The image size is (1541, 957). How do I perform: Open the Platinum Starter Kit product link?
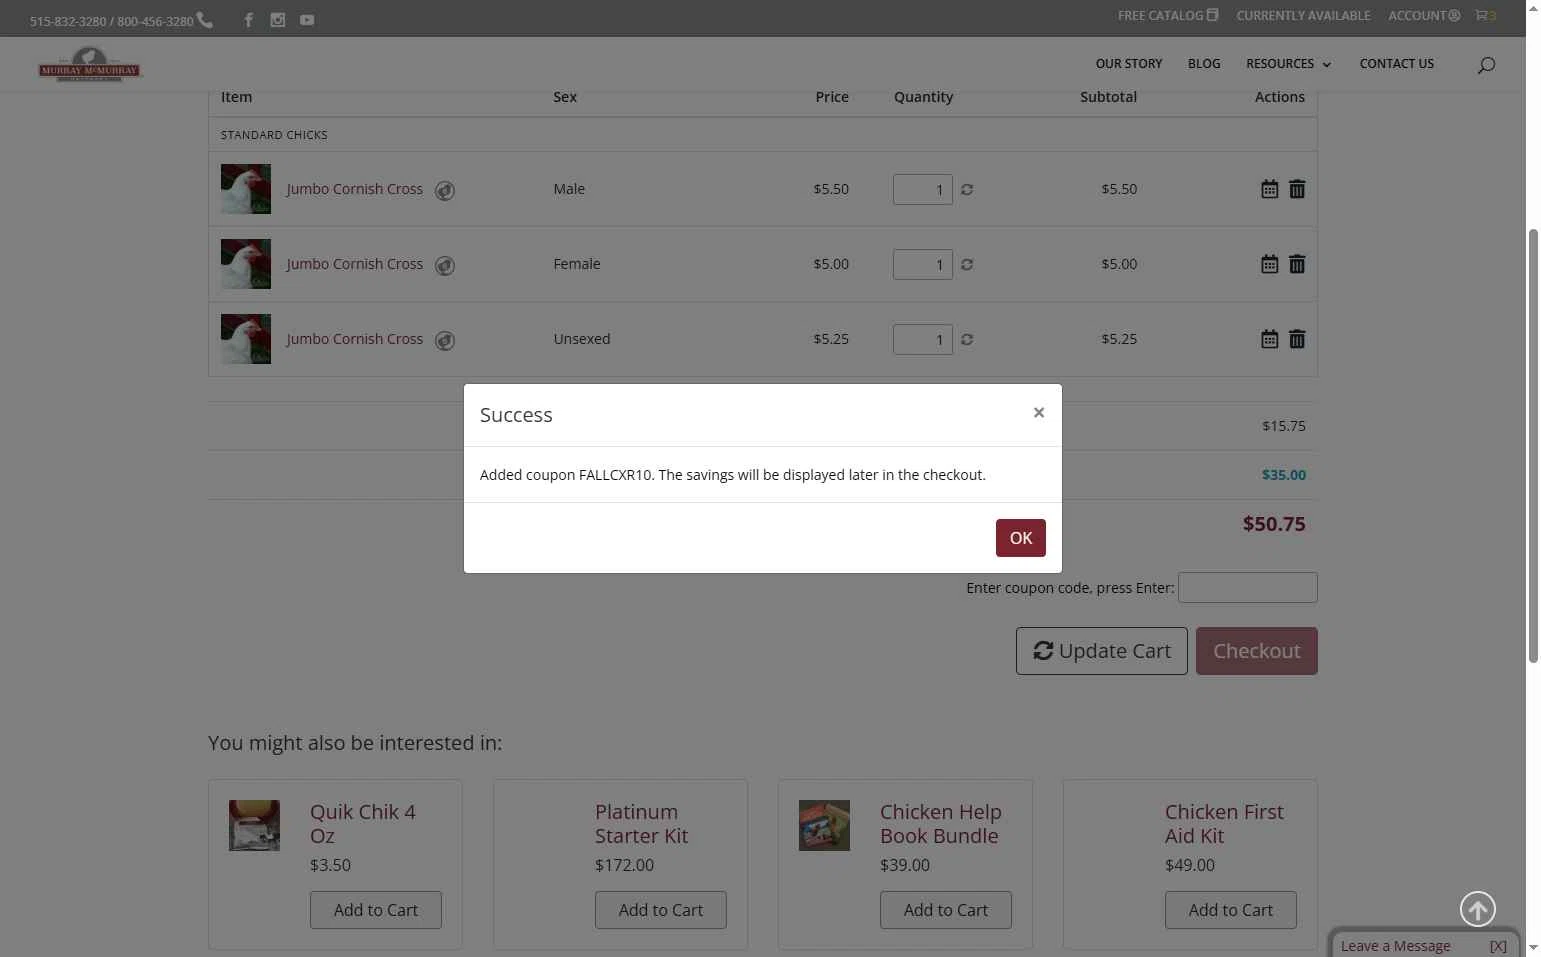pos(641,824)
